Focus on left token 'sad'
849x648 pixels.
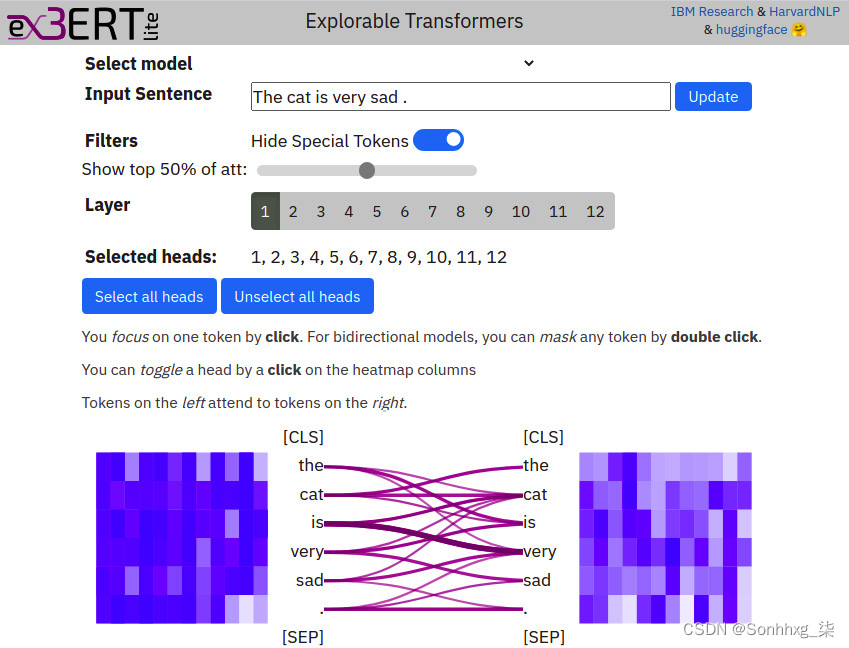310,580
